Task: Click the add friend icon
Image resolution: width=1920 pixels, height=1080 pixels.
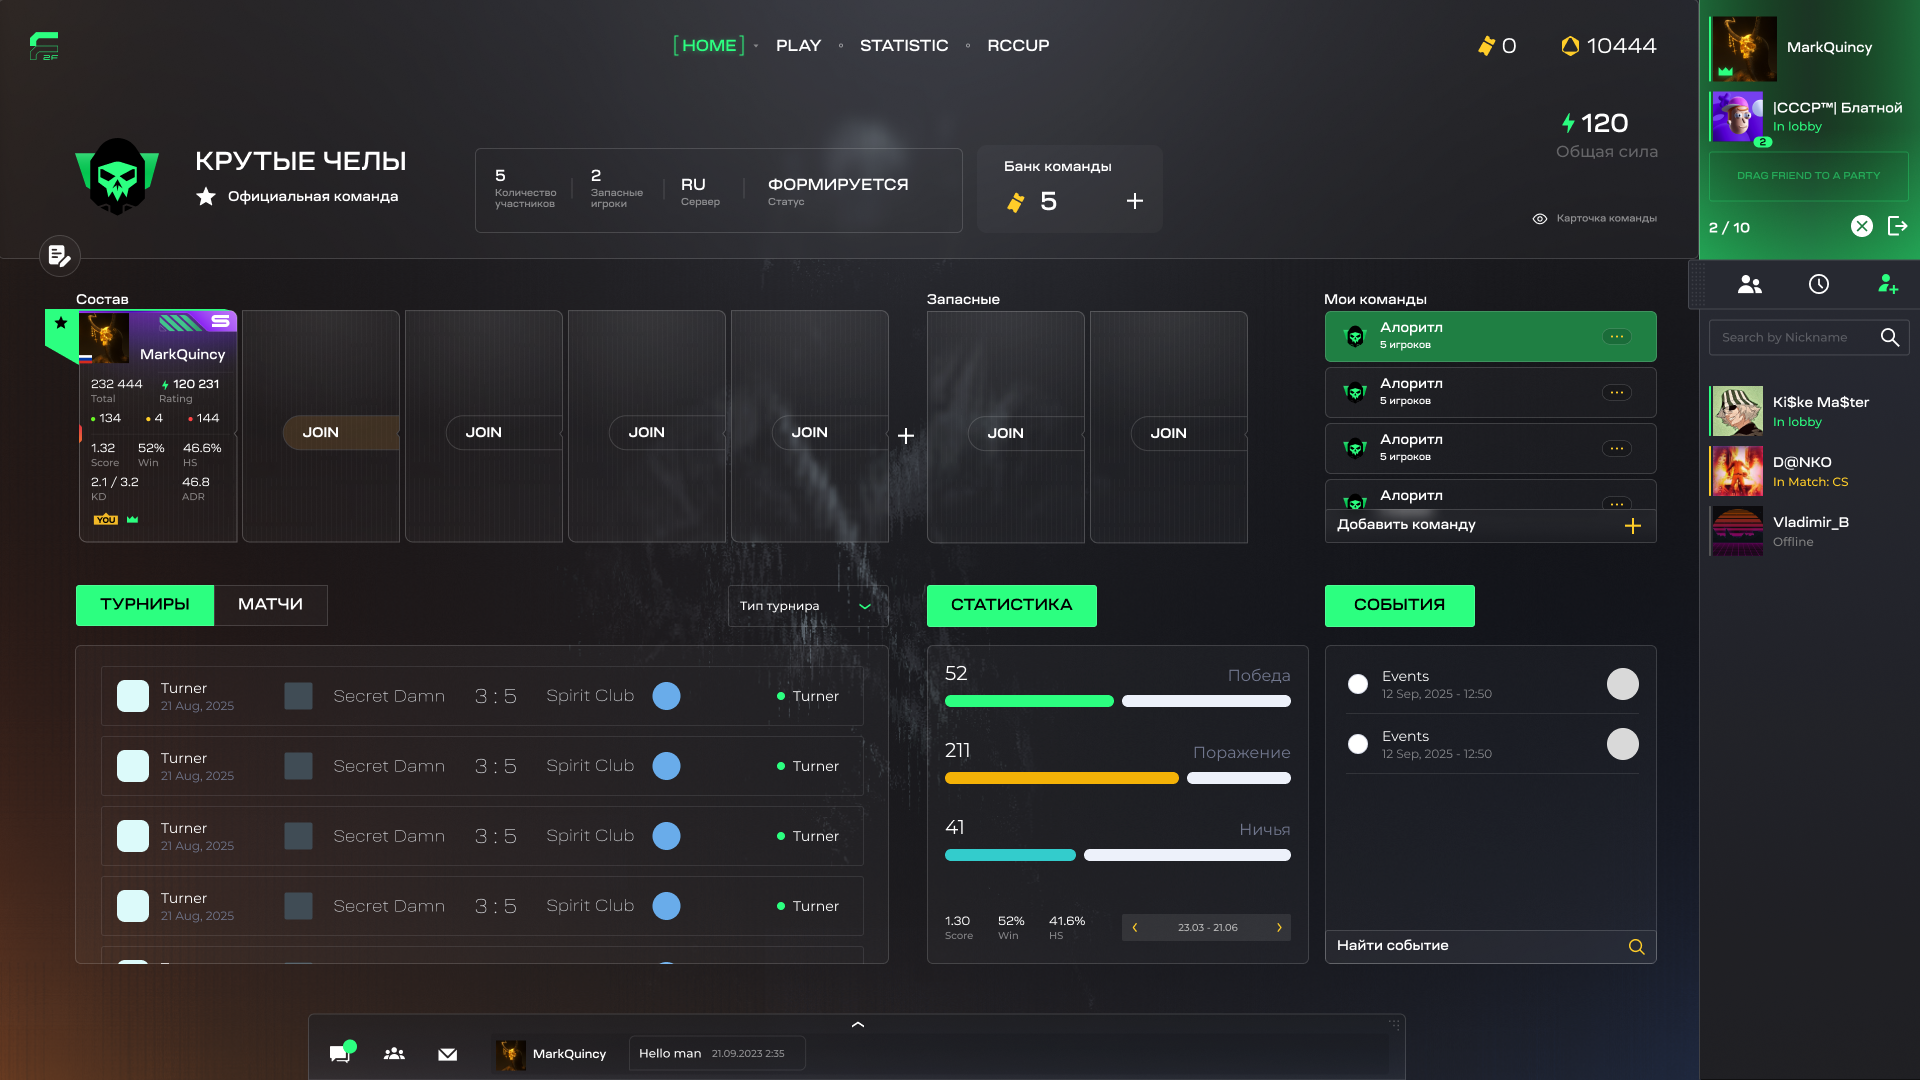Action: point(1887,285)
